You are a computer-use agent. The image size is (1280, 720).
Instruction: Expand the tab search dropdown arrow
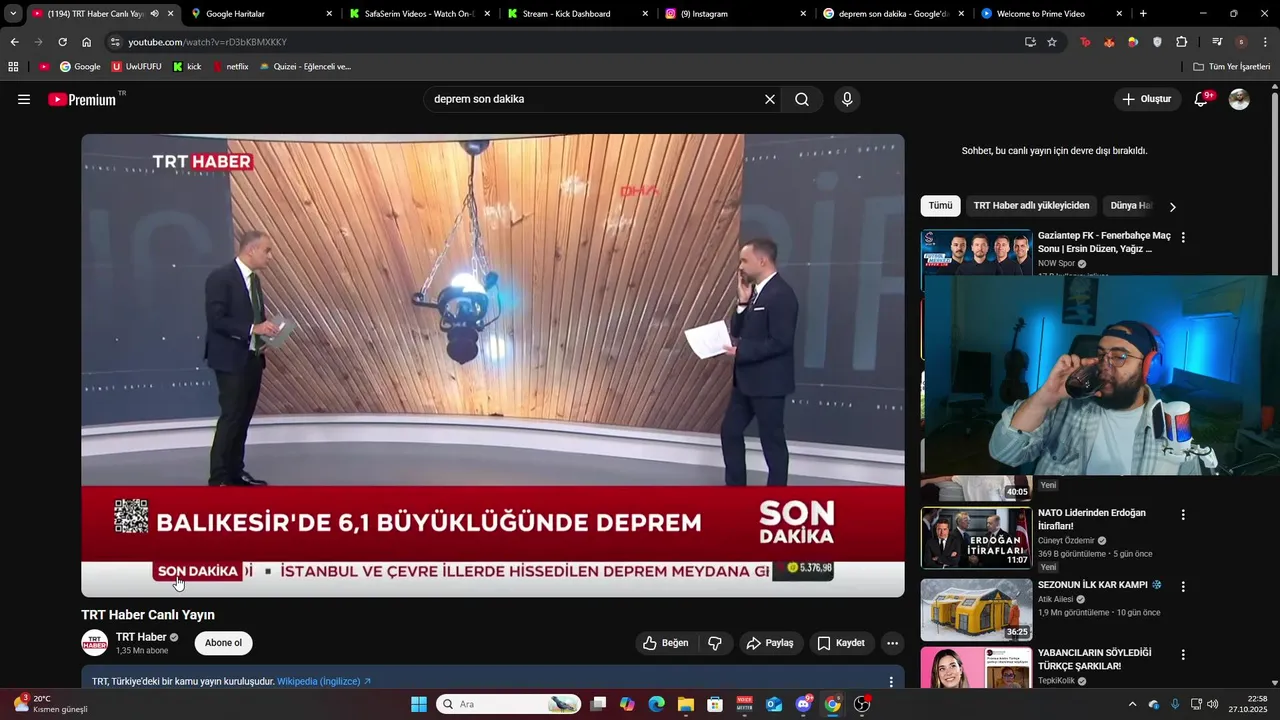[12, 14]
